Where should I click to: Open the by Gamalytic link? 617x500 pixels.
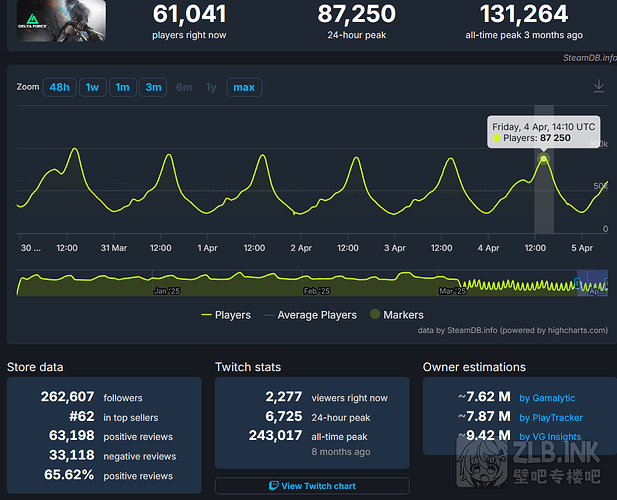547,398
